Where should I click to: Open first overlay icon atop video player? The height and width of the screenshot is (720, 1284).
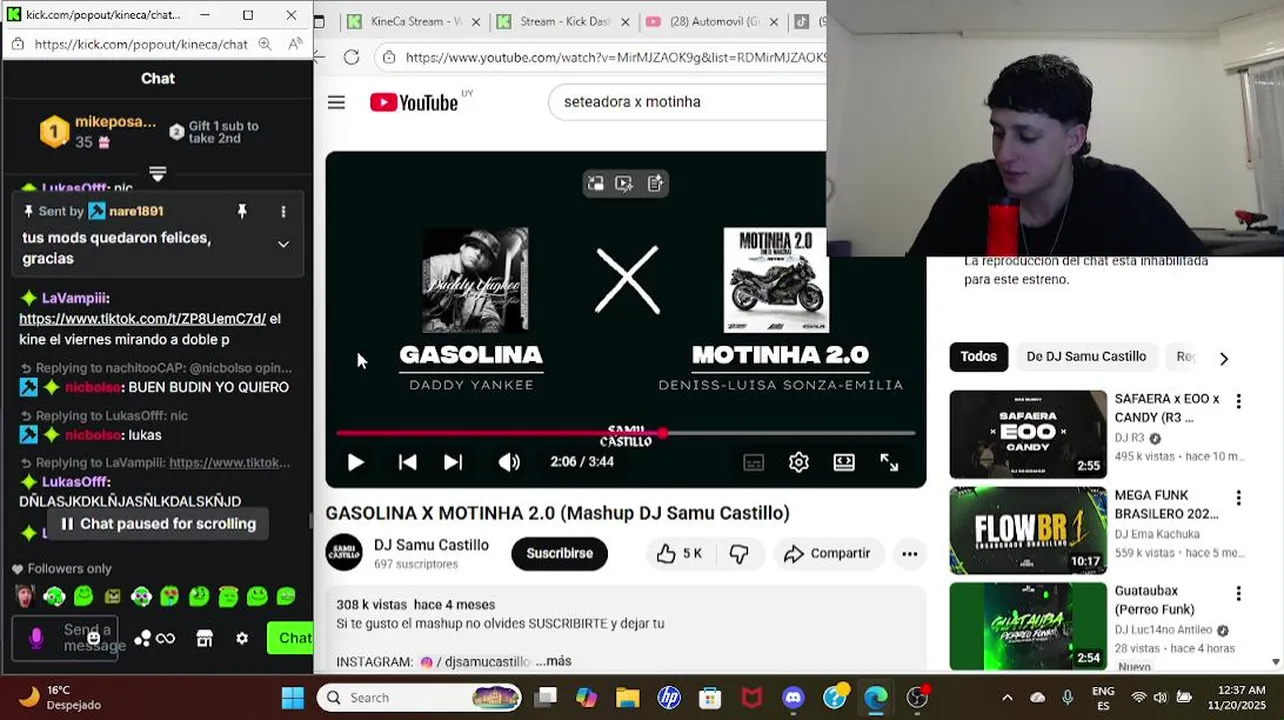pyautogui.click(x=595, y=184)
